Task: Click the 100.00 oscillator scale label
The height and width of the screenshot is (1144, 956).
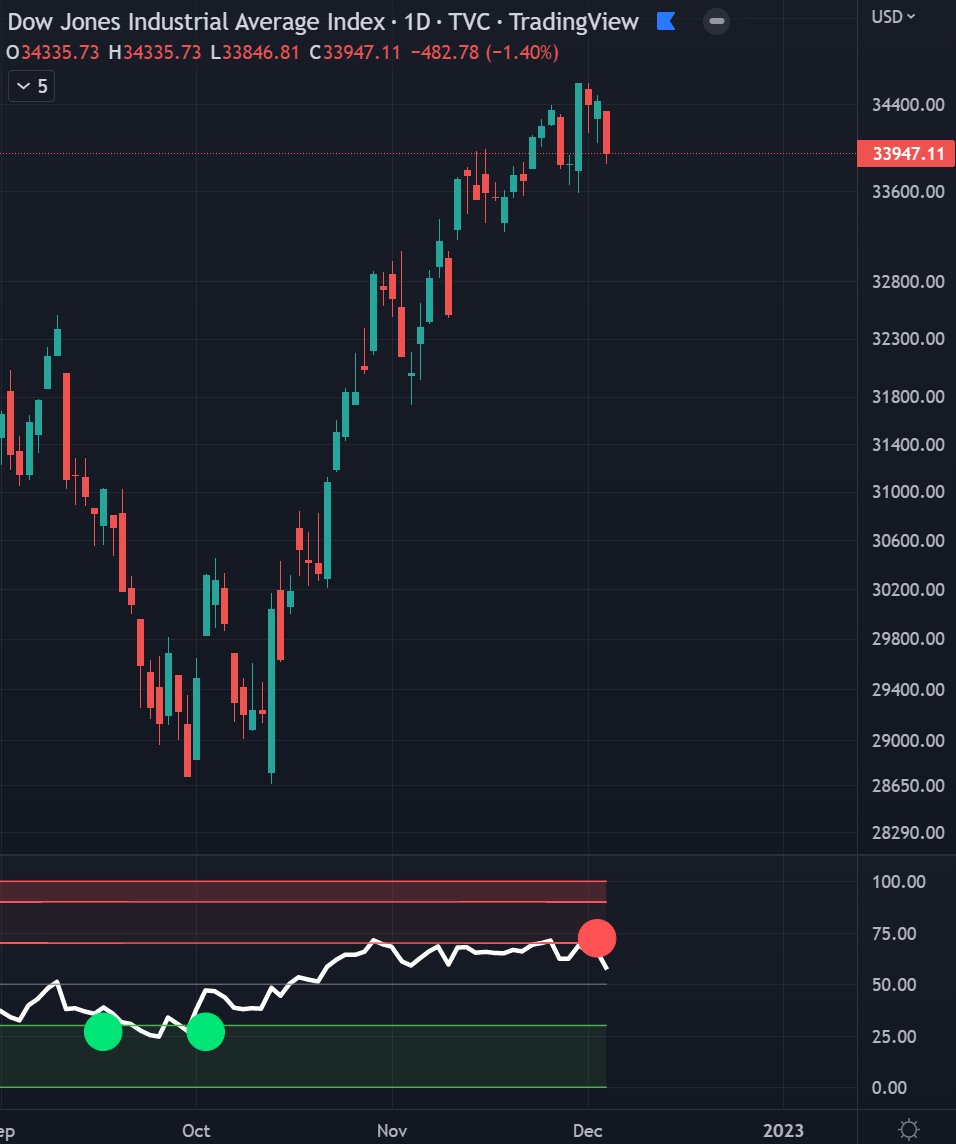Action: [898, 881]
